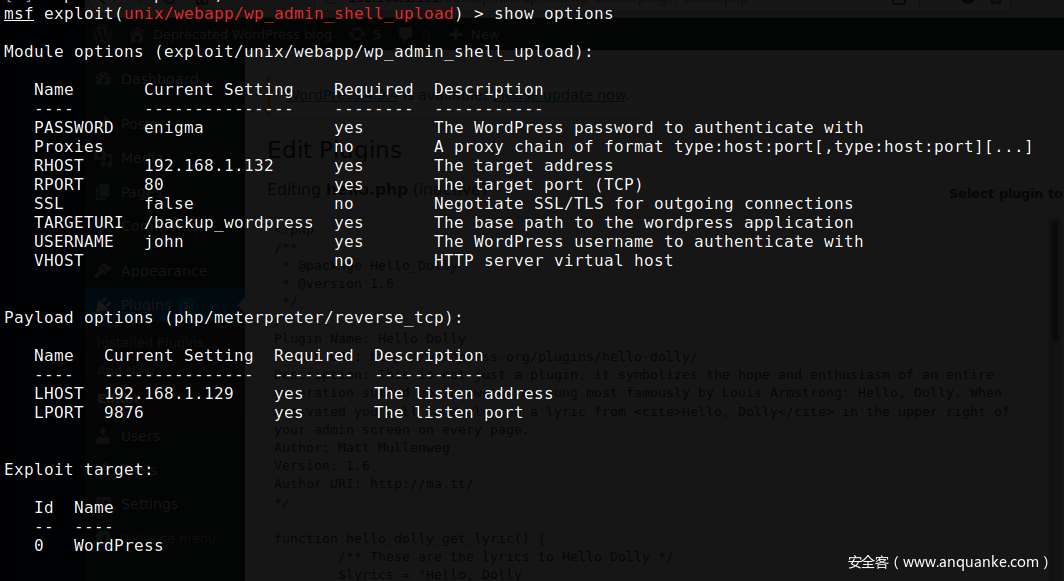Click RPORT option name
This screenshot has height=581, width=1064.
pyautogui.click(x=59, y=185)
